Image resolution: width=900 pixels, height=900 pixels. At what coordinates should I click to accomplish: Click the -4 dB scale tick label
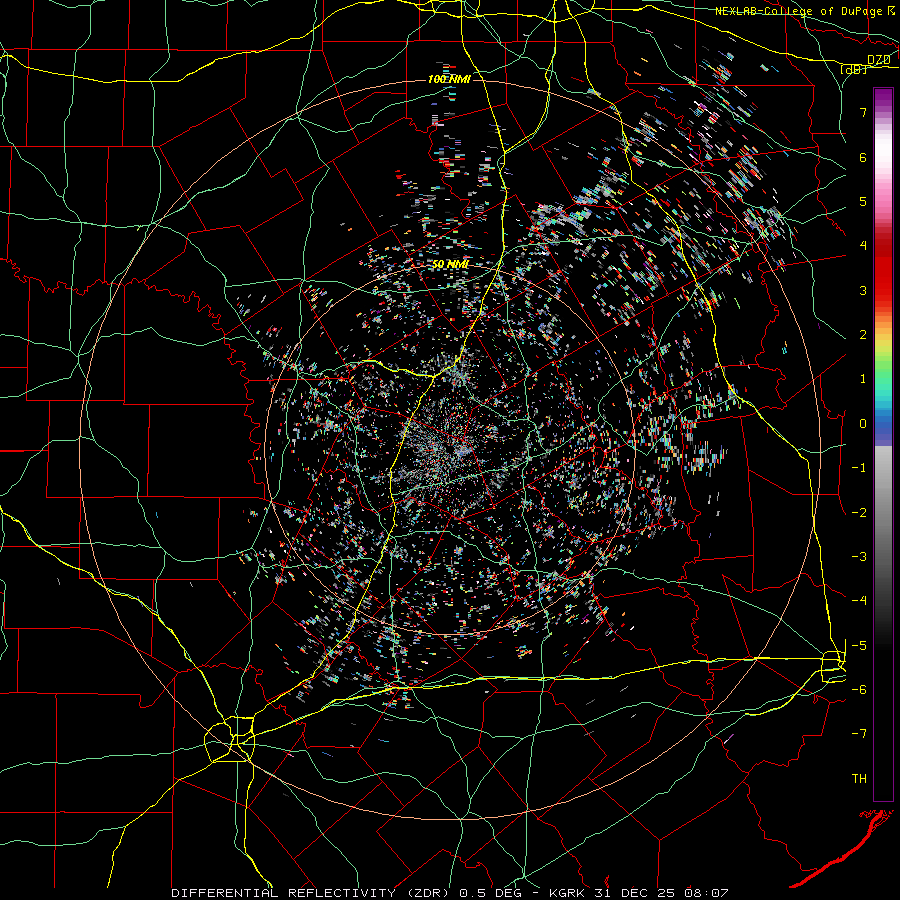859,601
